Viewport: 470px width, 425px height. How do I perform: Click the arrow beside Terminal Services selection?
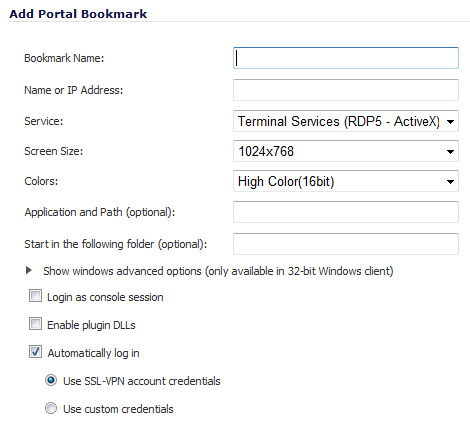(x=450, y=122)
